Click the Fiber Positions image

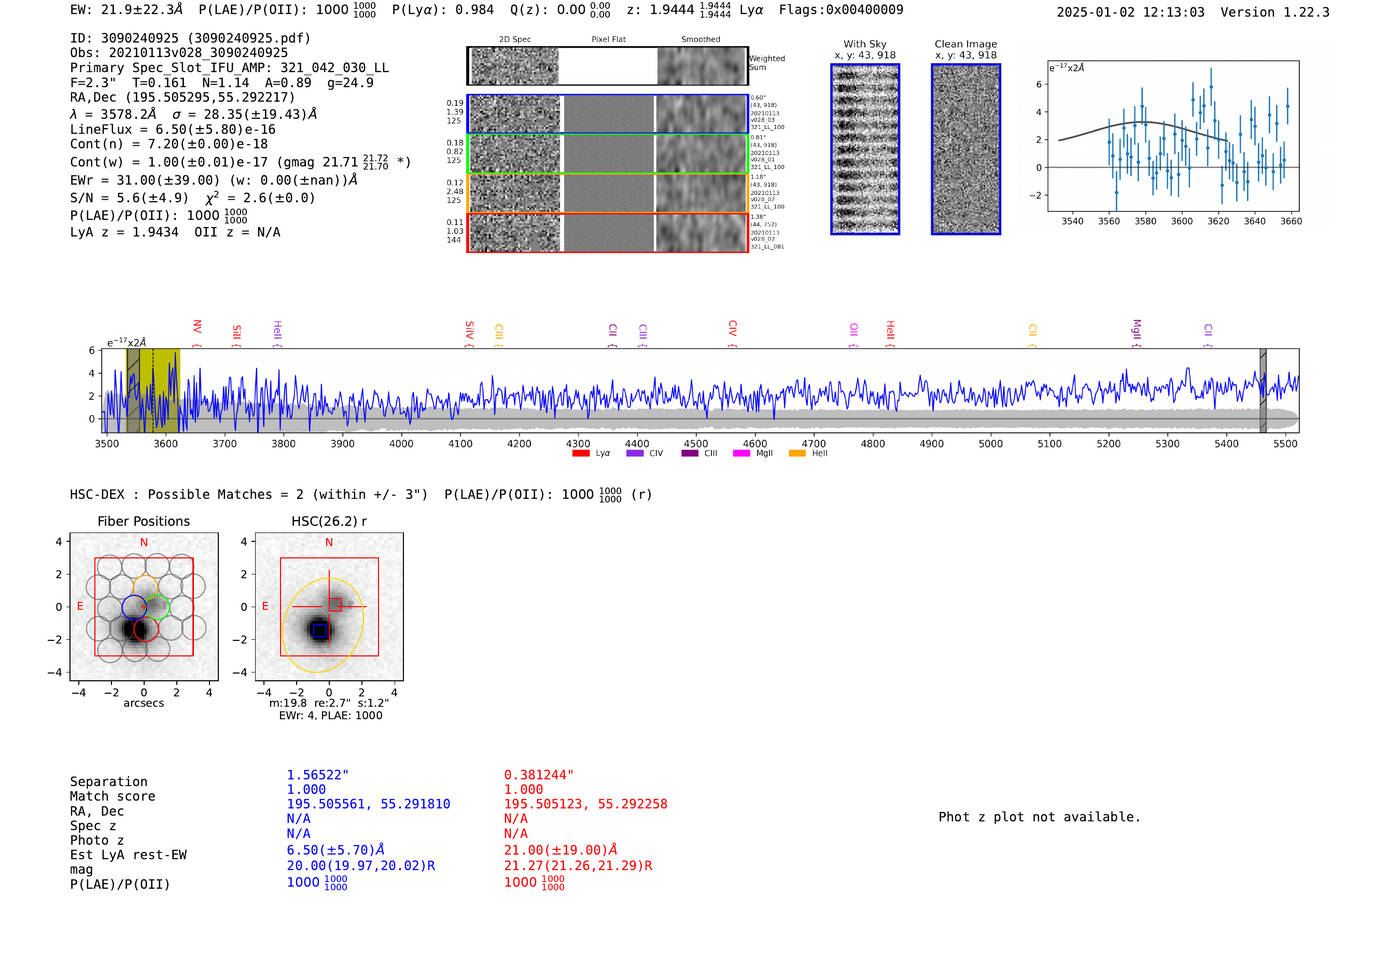[x=144, y=607]
